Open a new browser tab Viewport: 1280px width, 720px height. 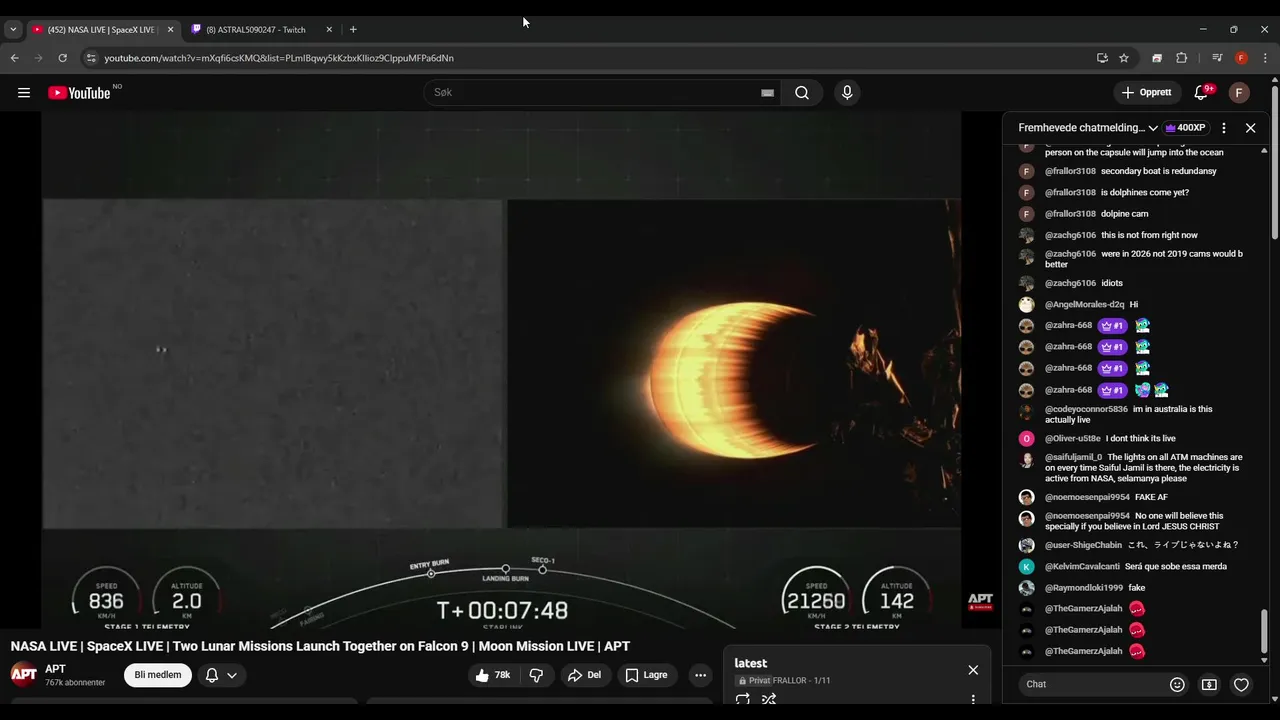pos(353,30)
